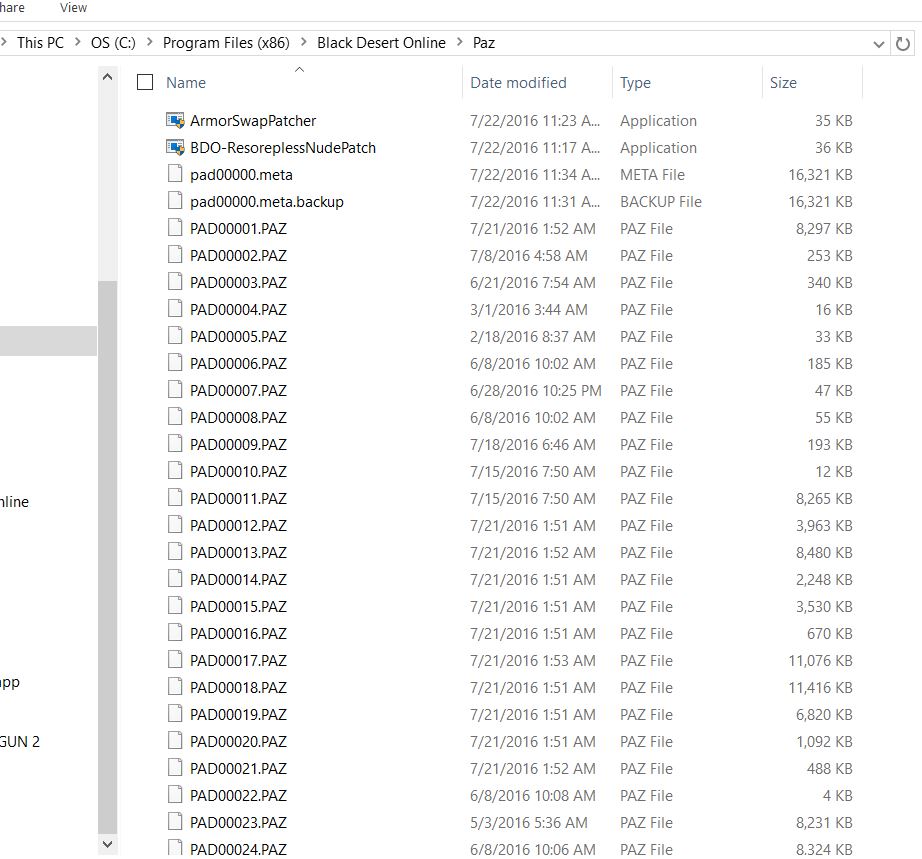
Task: Select the PAD00012.PAZ file icon
Action: pos(176,526)
